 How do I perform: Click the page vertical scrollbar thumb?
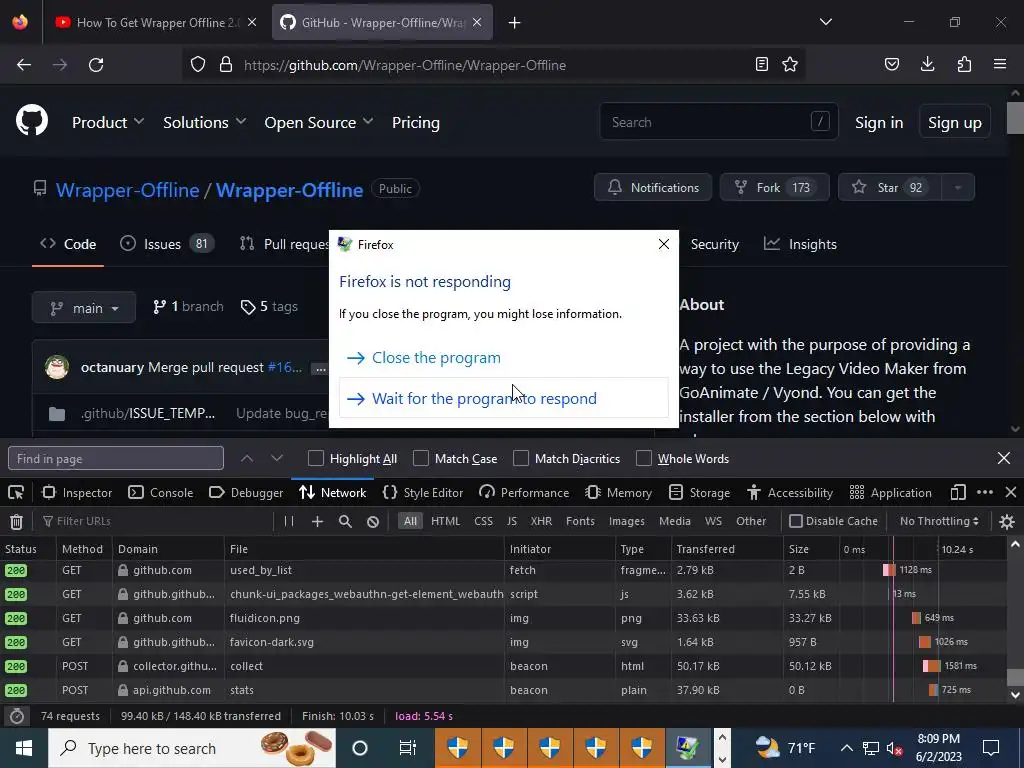(1016, 118)
